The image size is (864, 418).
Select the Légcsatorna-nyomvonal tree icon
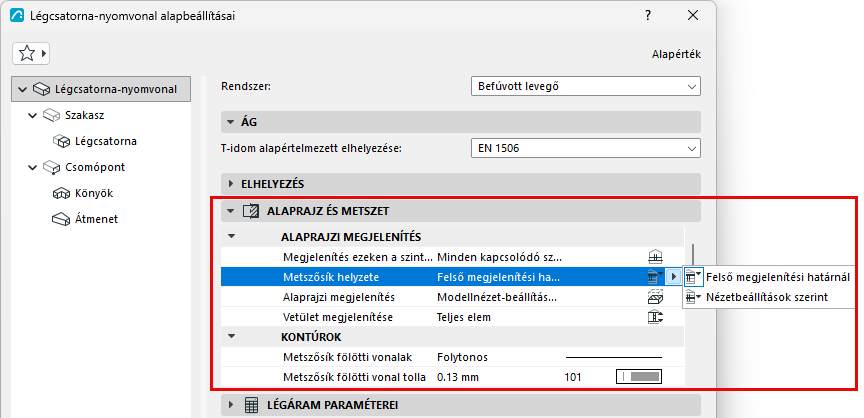(42, 89)
